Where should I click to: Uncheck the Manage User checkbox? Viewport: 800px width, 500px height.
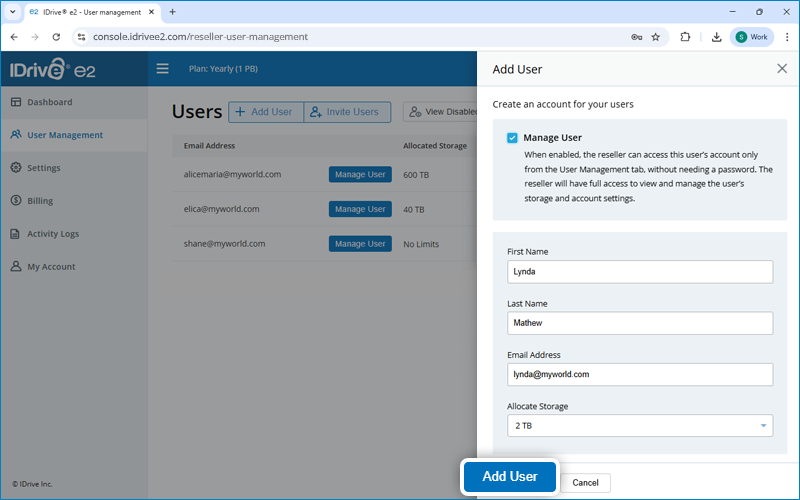pyautogui.click(x=512, y=138)
